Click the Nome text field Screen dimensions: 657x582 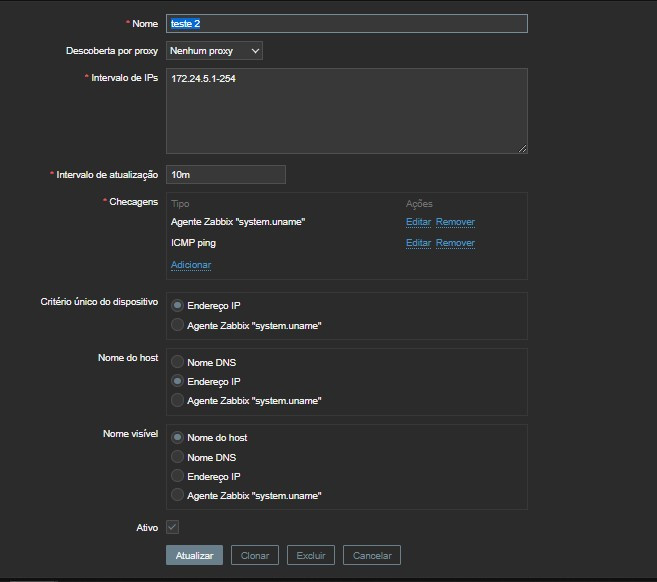point(346,23)
